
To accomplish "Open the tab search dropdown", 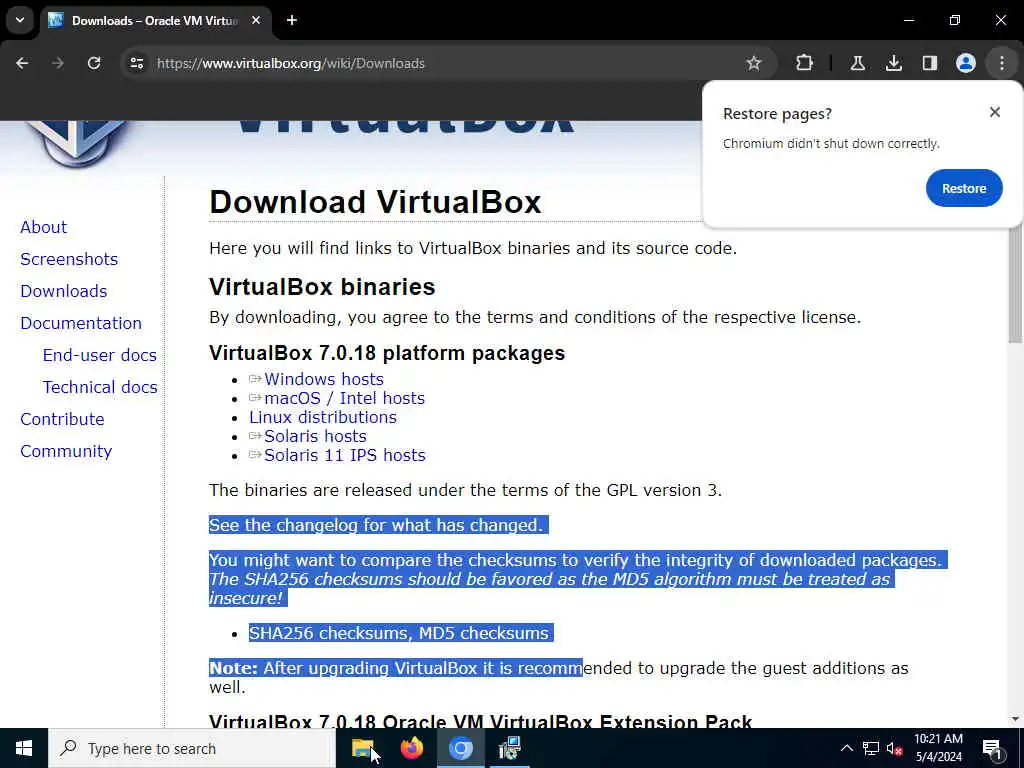I will [x=20, y=20].
